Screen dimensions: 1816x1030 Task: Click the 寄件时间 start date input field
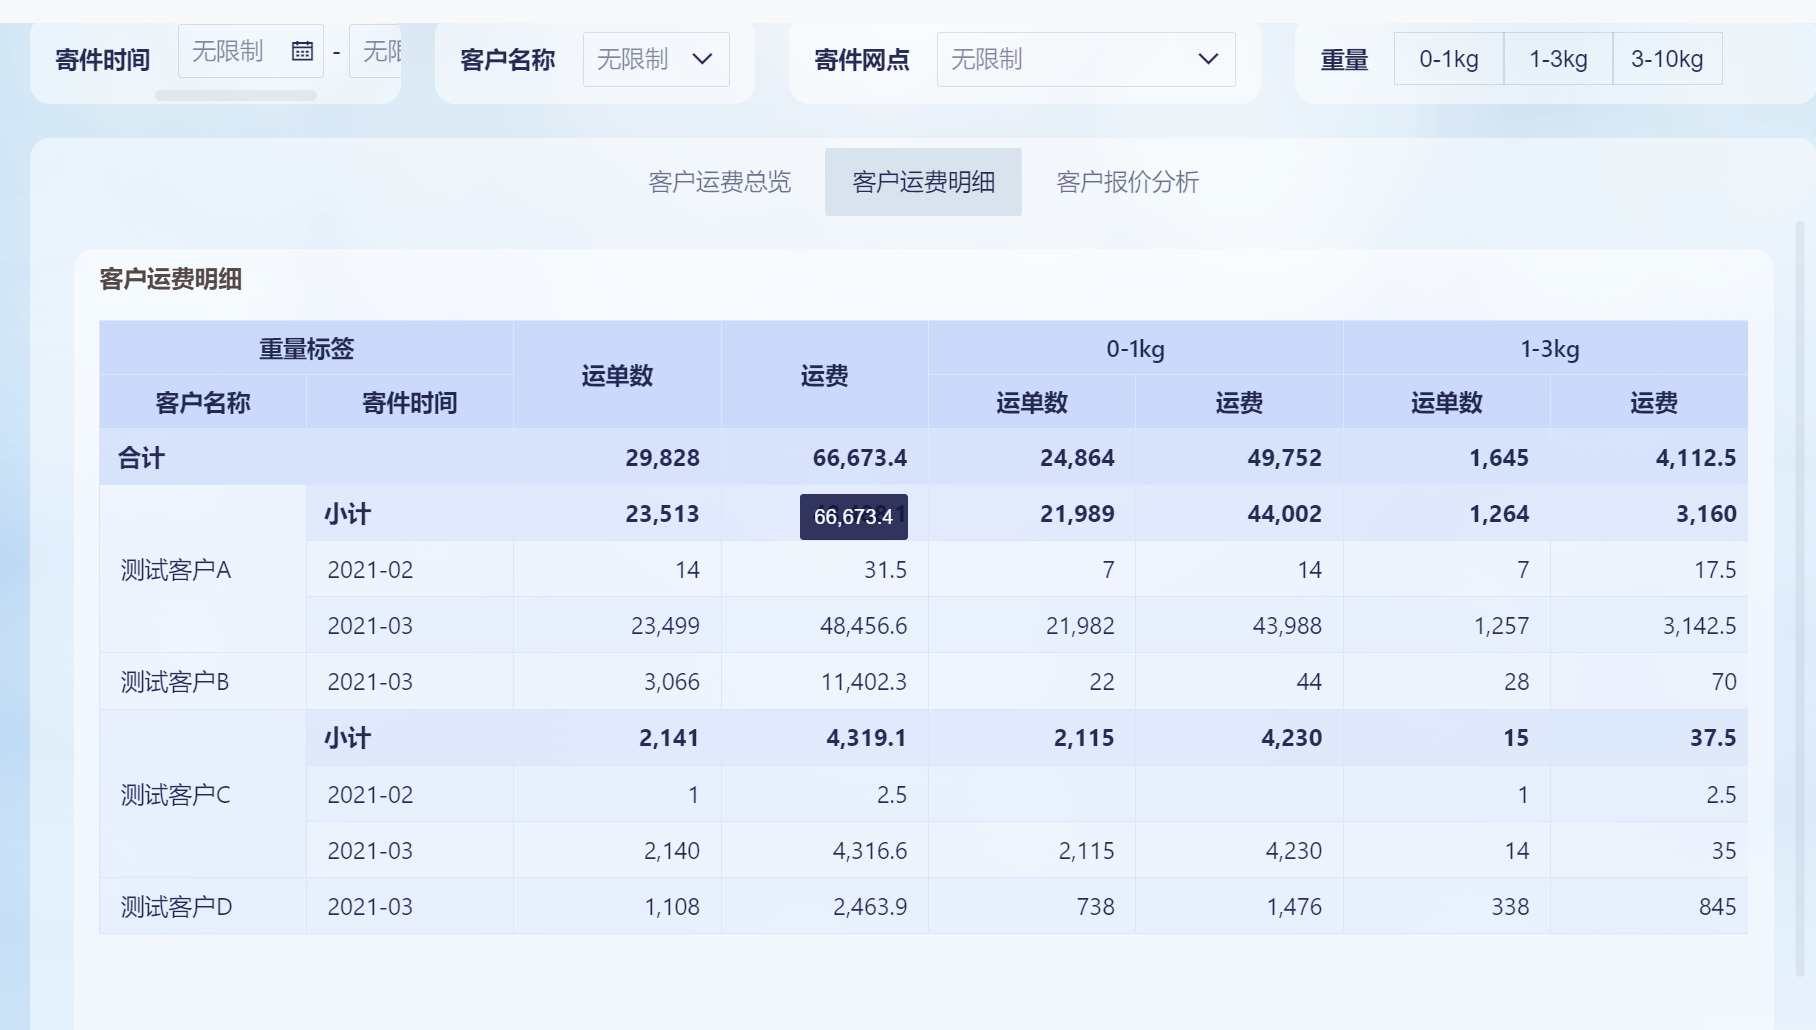[x=250, y=51]
